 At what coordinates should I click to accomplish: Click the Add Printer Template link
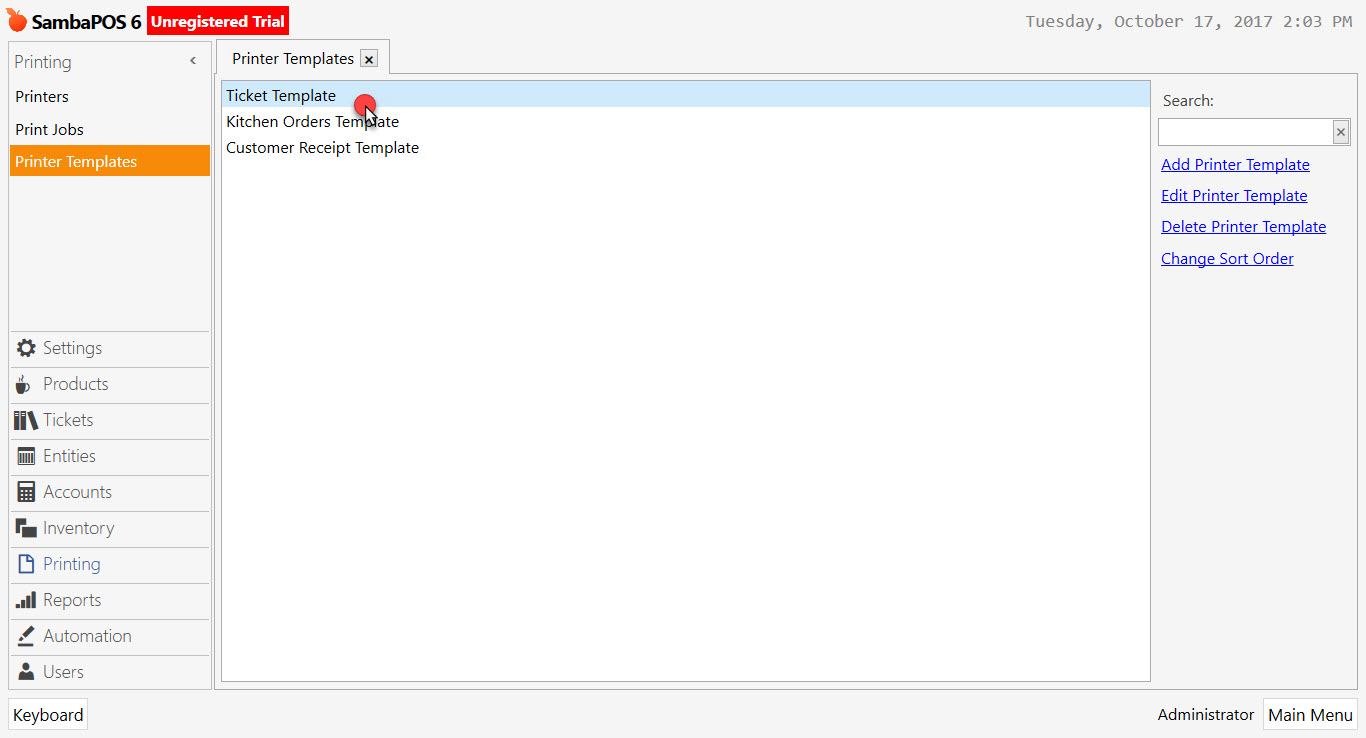pyautogui.click(x=1235, y=164)
